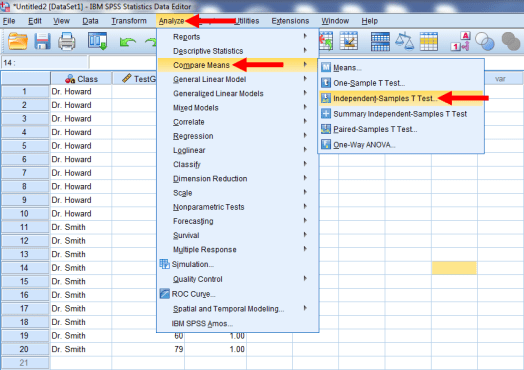The image size is (524, 370).
Task: Open the Help menu
Action: coord(370,21)
